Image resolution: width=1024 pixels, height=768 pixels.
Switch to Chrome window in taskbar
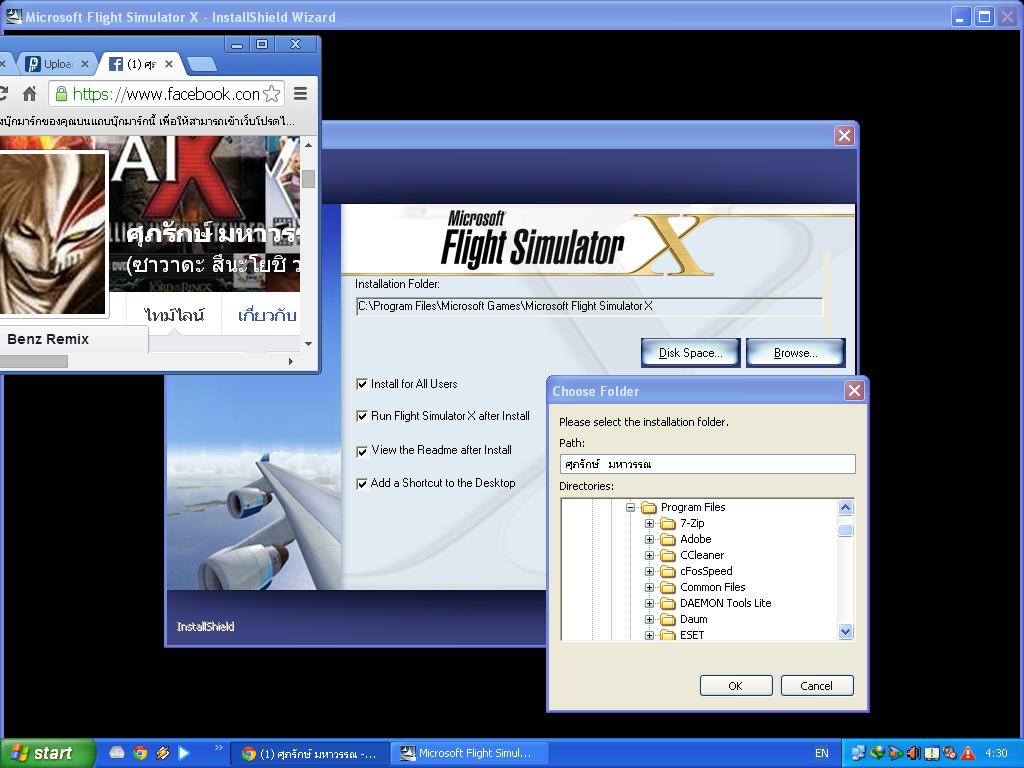(x=310, y=754)
